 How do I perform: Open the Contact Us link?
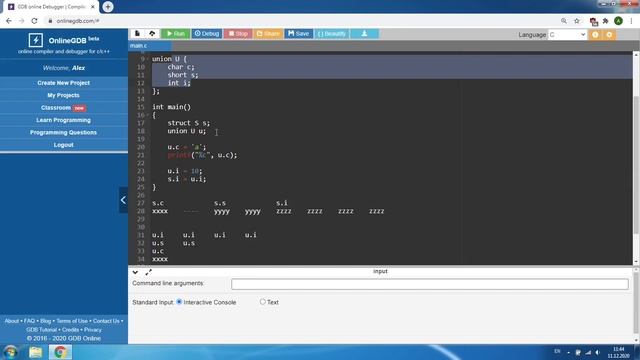[106, 321]
